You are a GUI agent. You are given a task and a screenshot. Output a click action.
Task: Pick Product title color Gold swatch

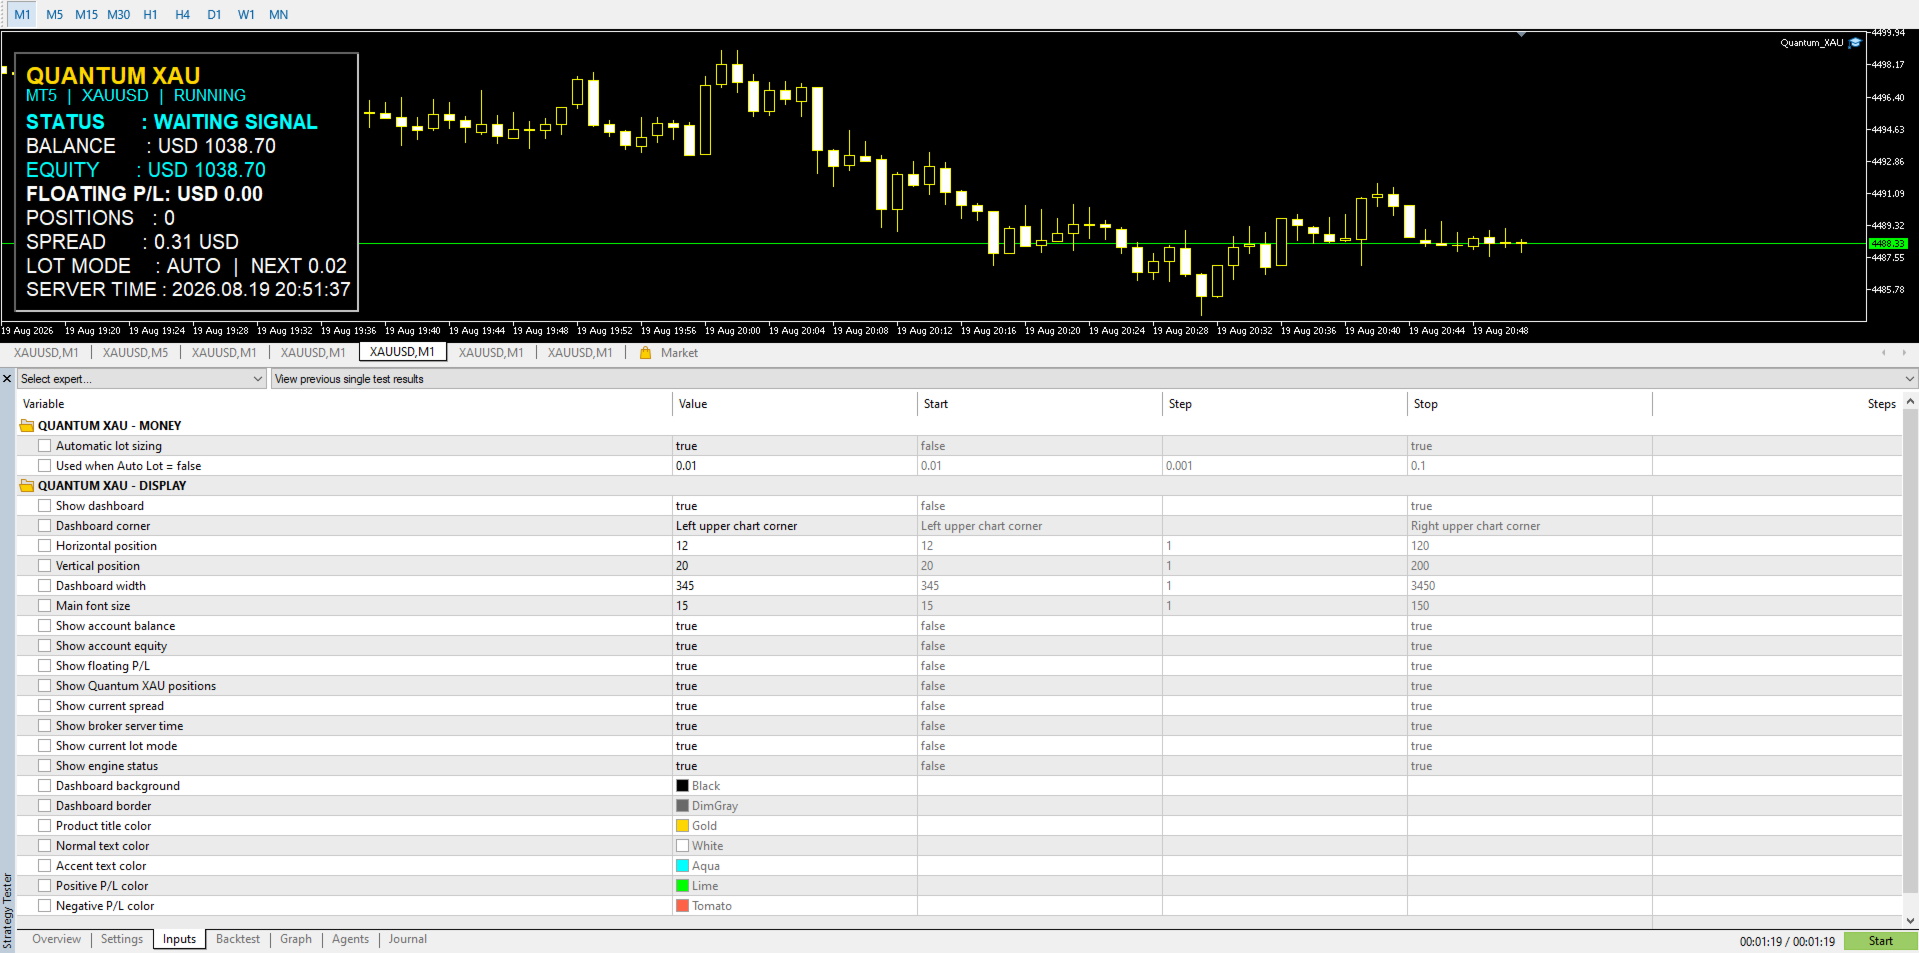[x=682, y=826]
